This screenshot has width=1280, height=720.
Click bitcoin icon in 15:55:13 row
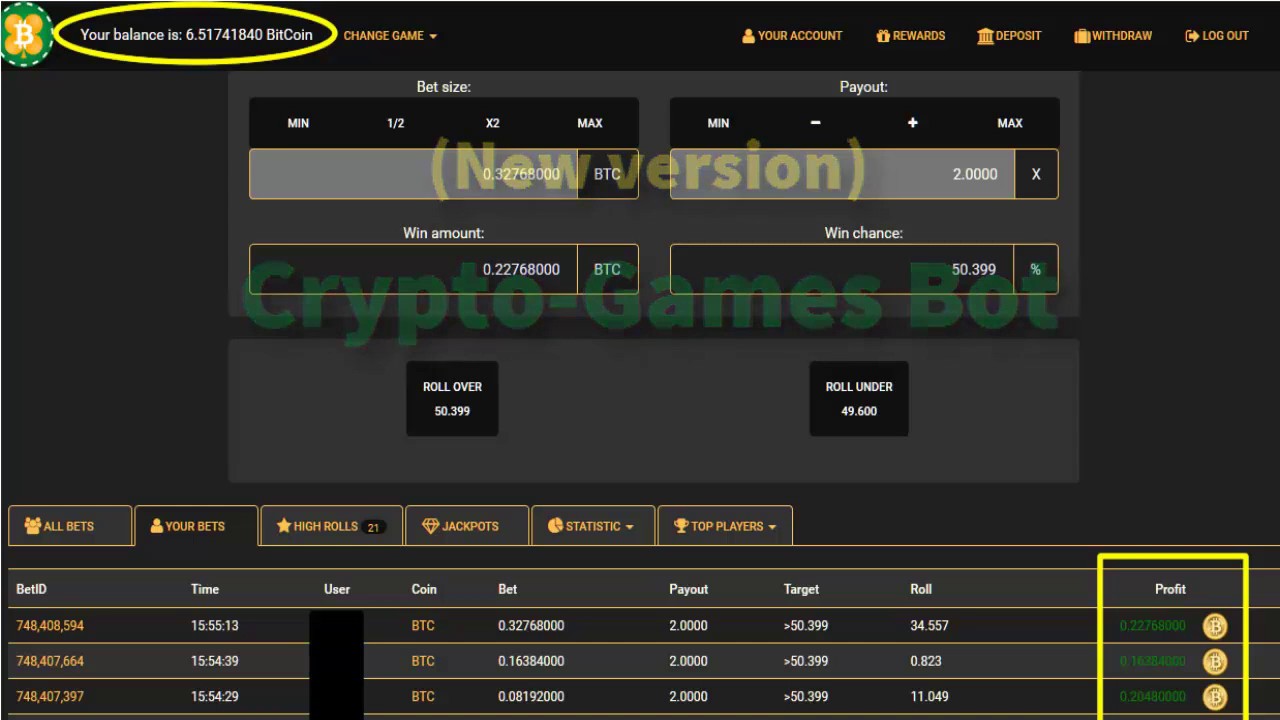[1215, 626]
